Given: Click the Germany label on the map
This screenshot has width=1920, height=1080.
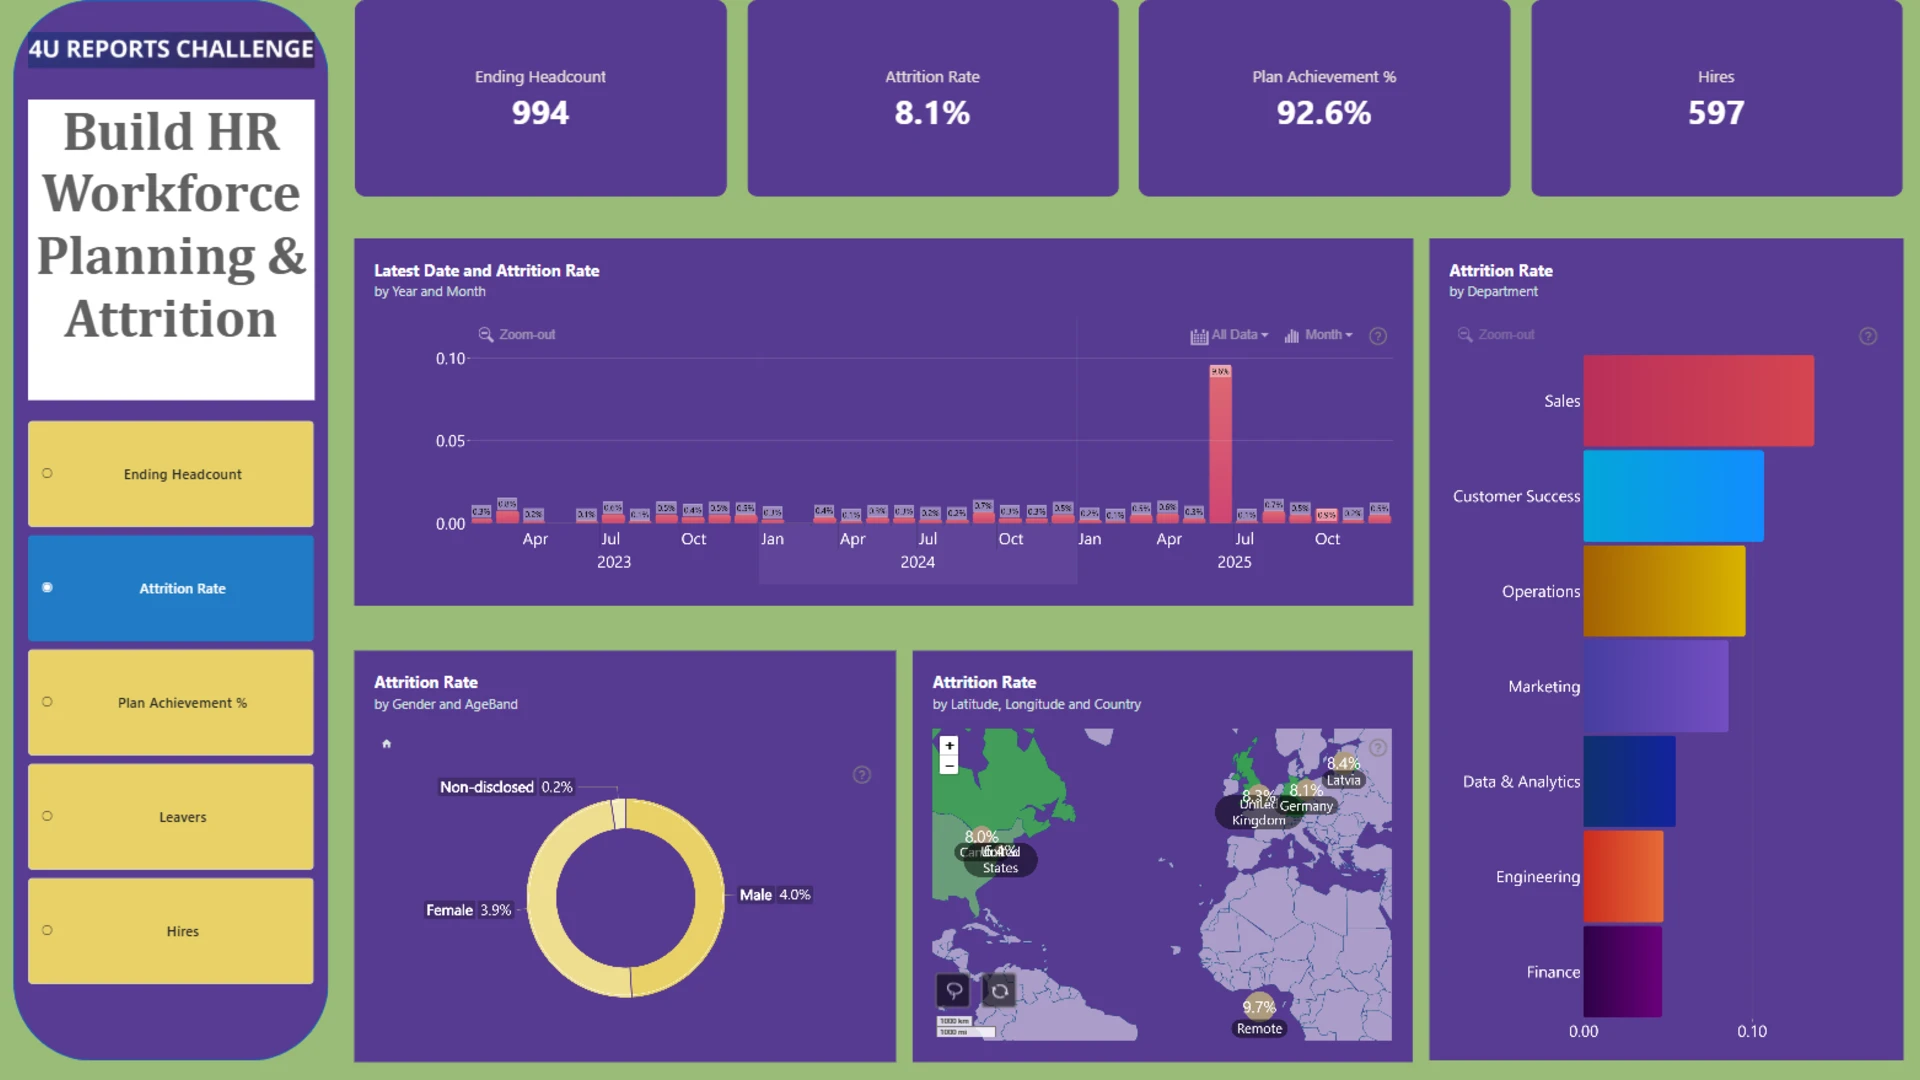Looking at the screenshot, I should tap(1306, 806).
